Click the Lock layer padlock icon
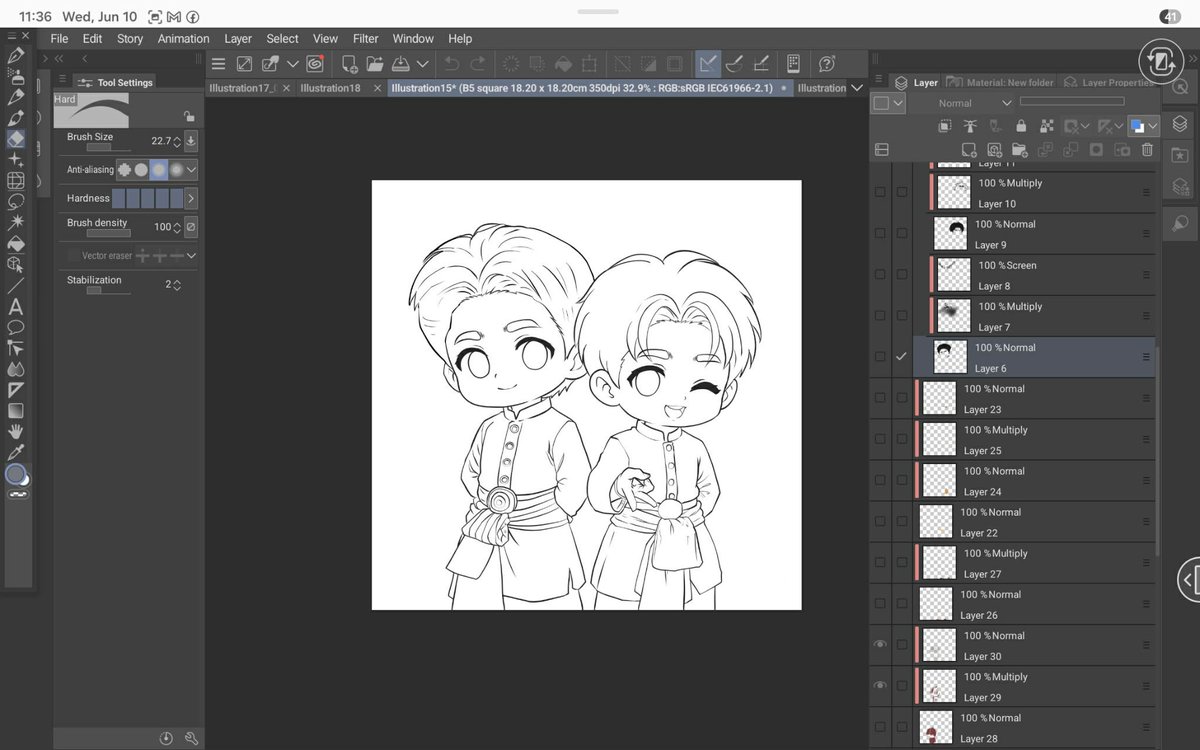1200x750 pixels. pos(1021,126)
